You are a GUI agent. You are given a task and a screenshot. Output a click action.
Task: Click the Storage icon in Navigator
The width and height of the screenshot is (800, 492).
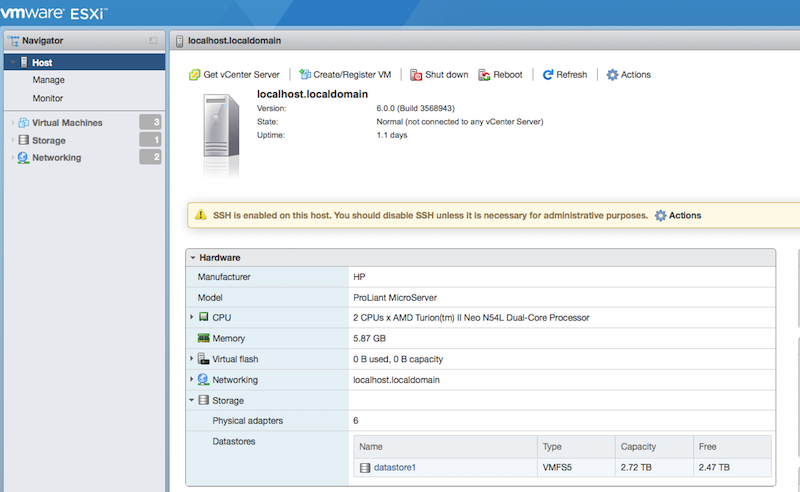point(23,140)
